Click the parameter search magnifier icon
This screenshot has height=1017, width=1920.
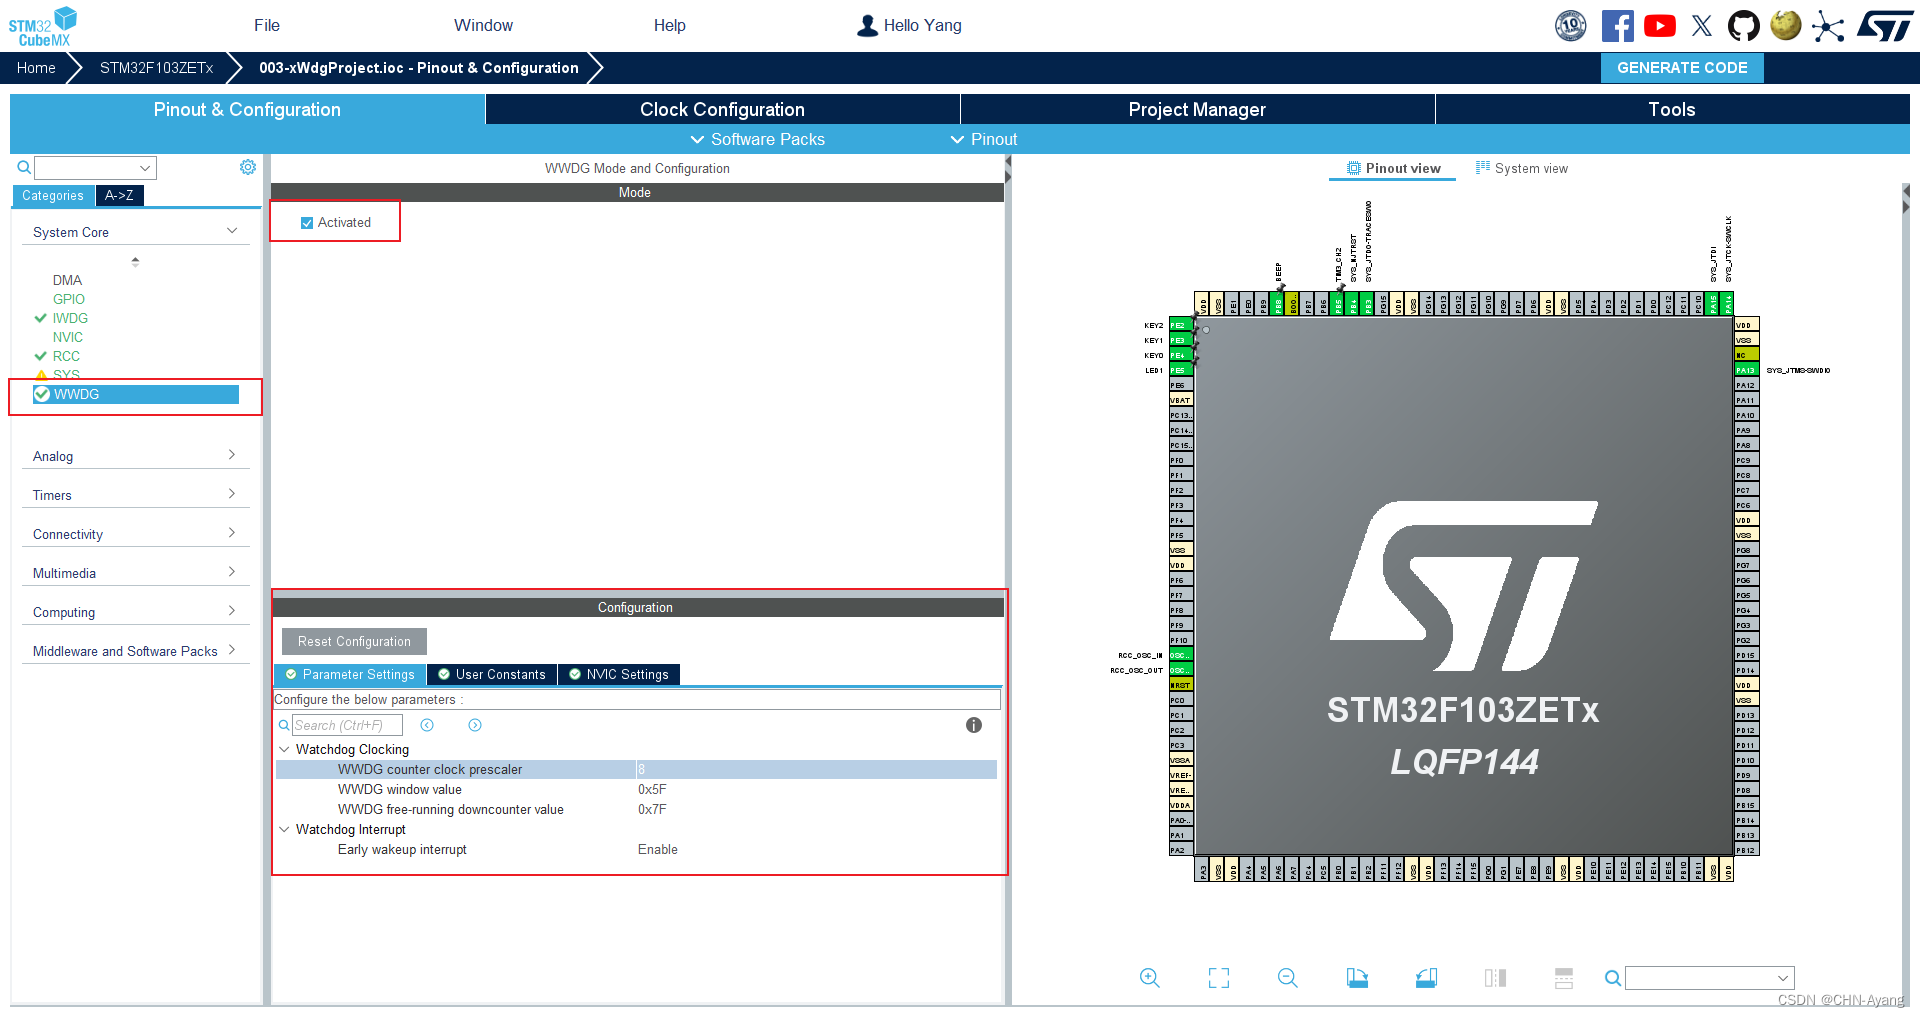point(284,725)
